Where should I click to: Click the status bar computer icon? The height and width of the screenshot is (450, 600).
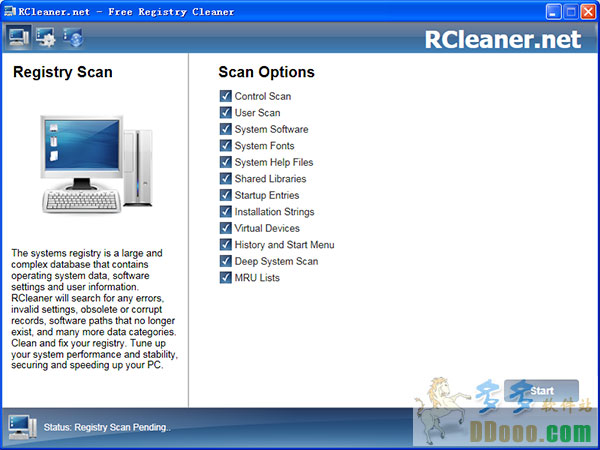click(x=22, y=427)
